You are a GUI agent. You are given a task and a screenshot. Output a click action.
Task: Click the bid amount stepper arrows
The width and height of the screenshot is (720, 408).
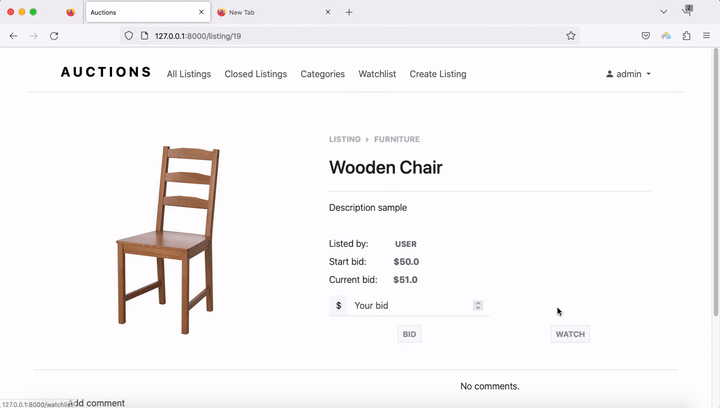(x=478, y=306)
